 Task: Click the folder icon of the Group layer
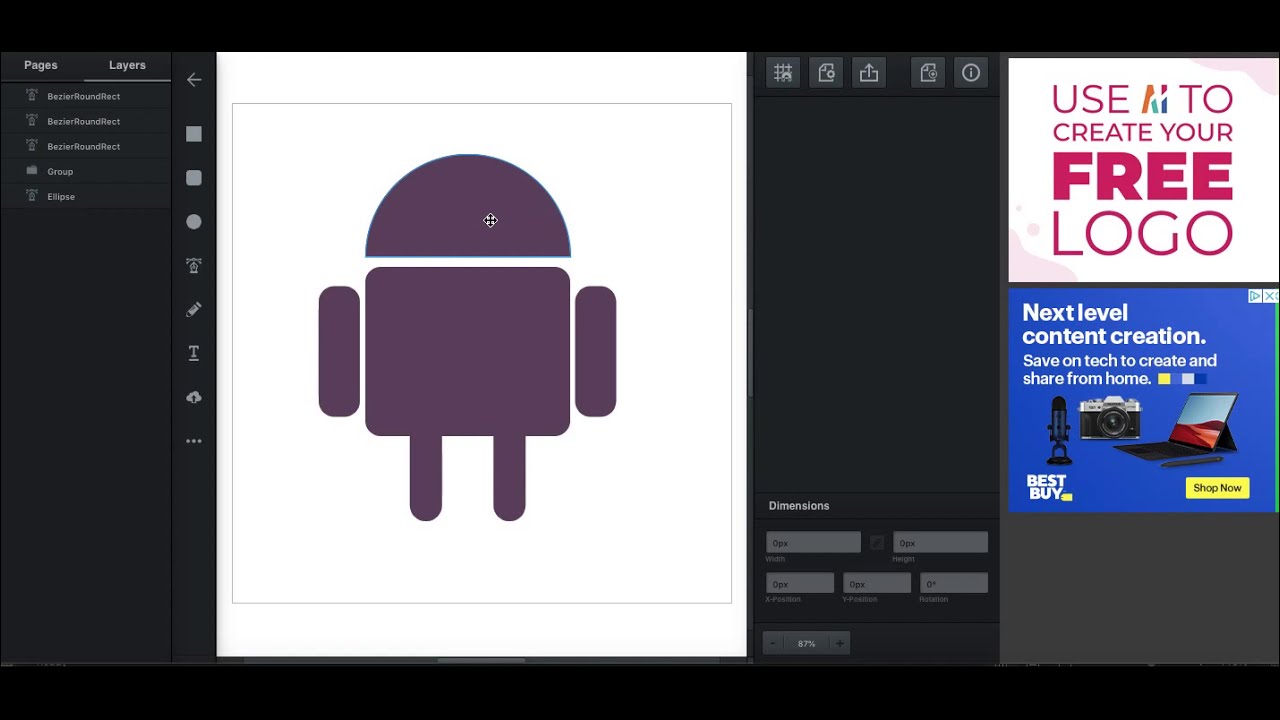32,171
